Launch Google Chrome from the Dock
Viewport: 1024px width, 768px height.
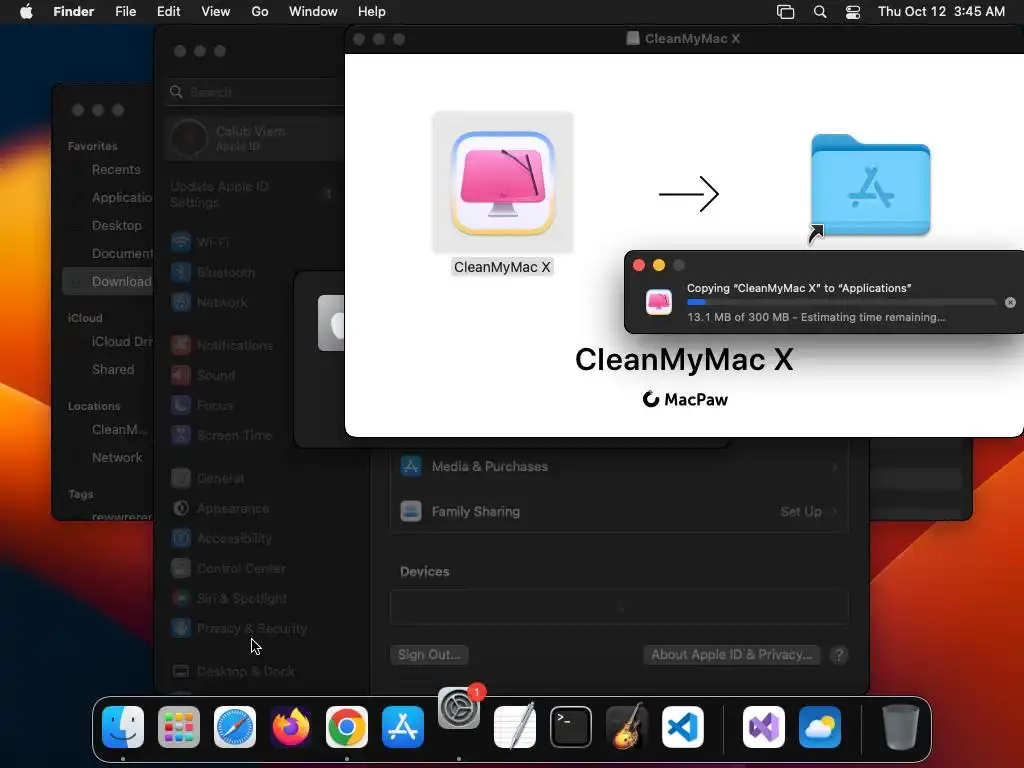pyautogui.click(x=347, y=727)
